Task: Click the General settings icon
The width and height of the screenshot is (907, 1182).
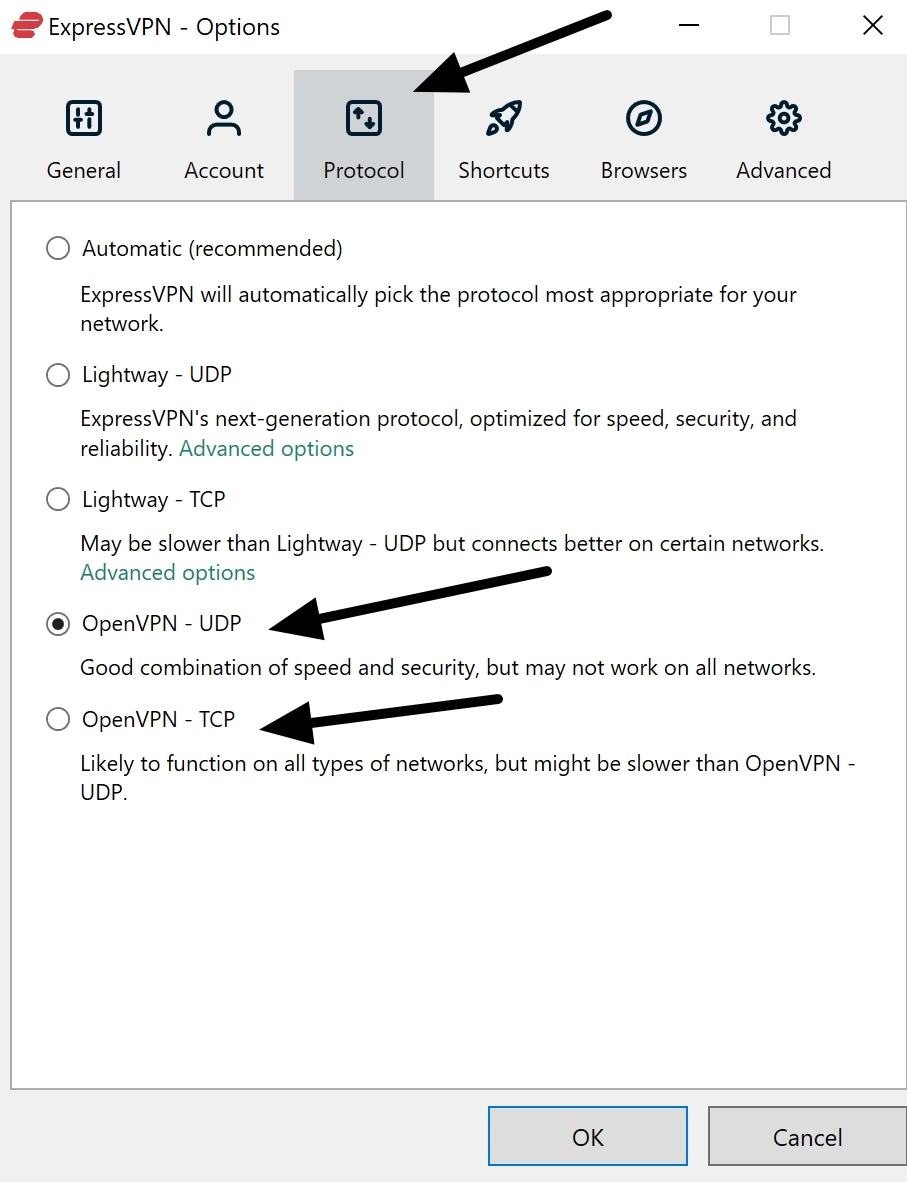Action: pos(83,117)
